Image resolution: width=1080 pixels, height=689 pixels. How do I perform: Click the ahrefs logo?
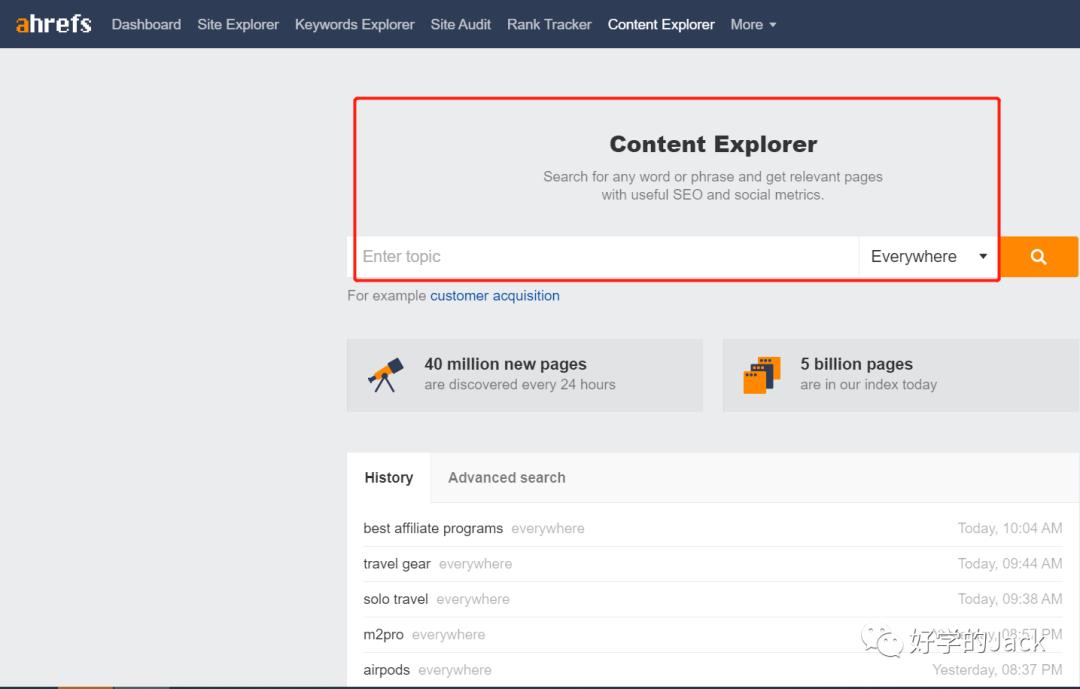pos(54,24)
